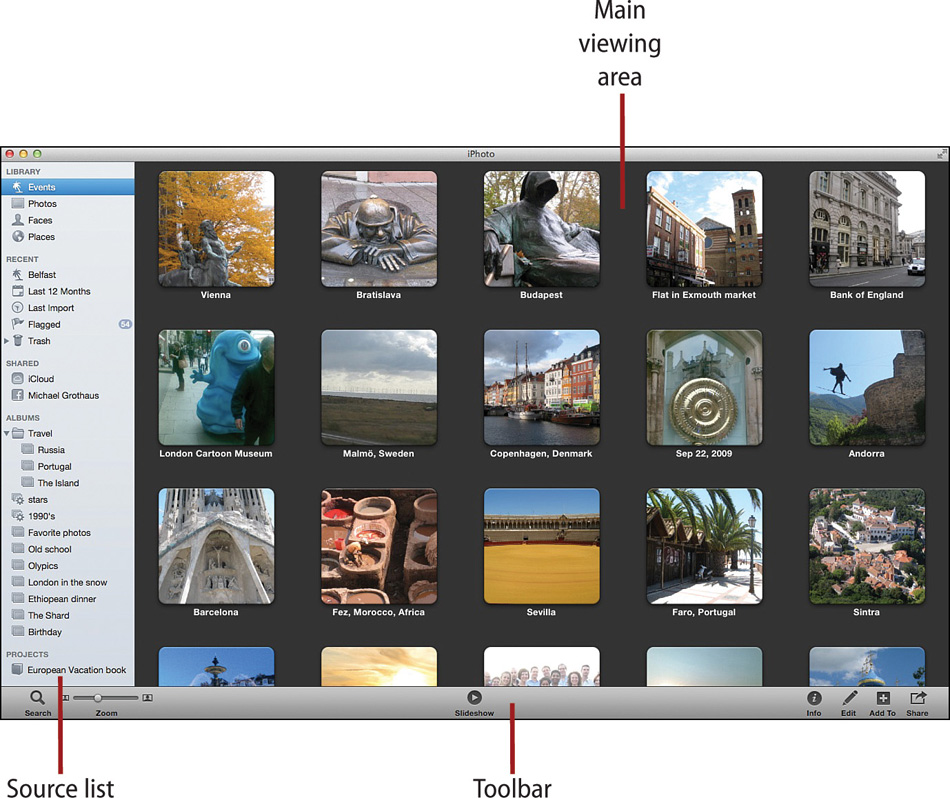Image resolution: width=950 pixels, height=798 pixels.
Task: Collapse the Travel folder triangle
Action: 6,433
